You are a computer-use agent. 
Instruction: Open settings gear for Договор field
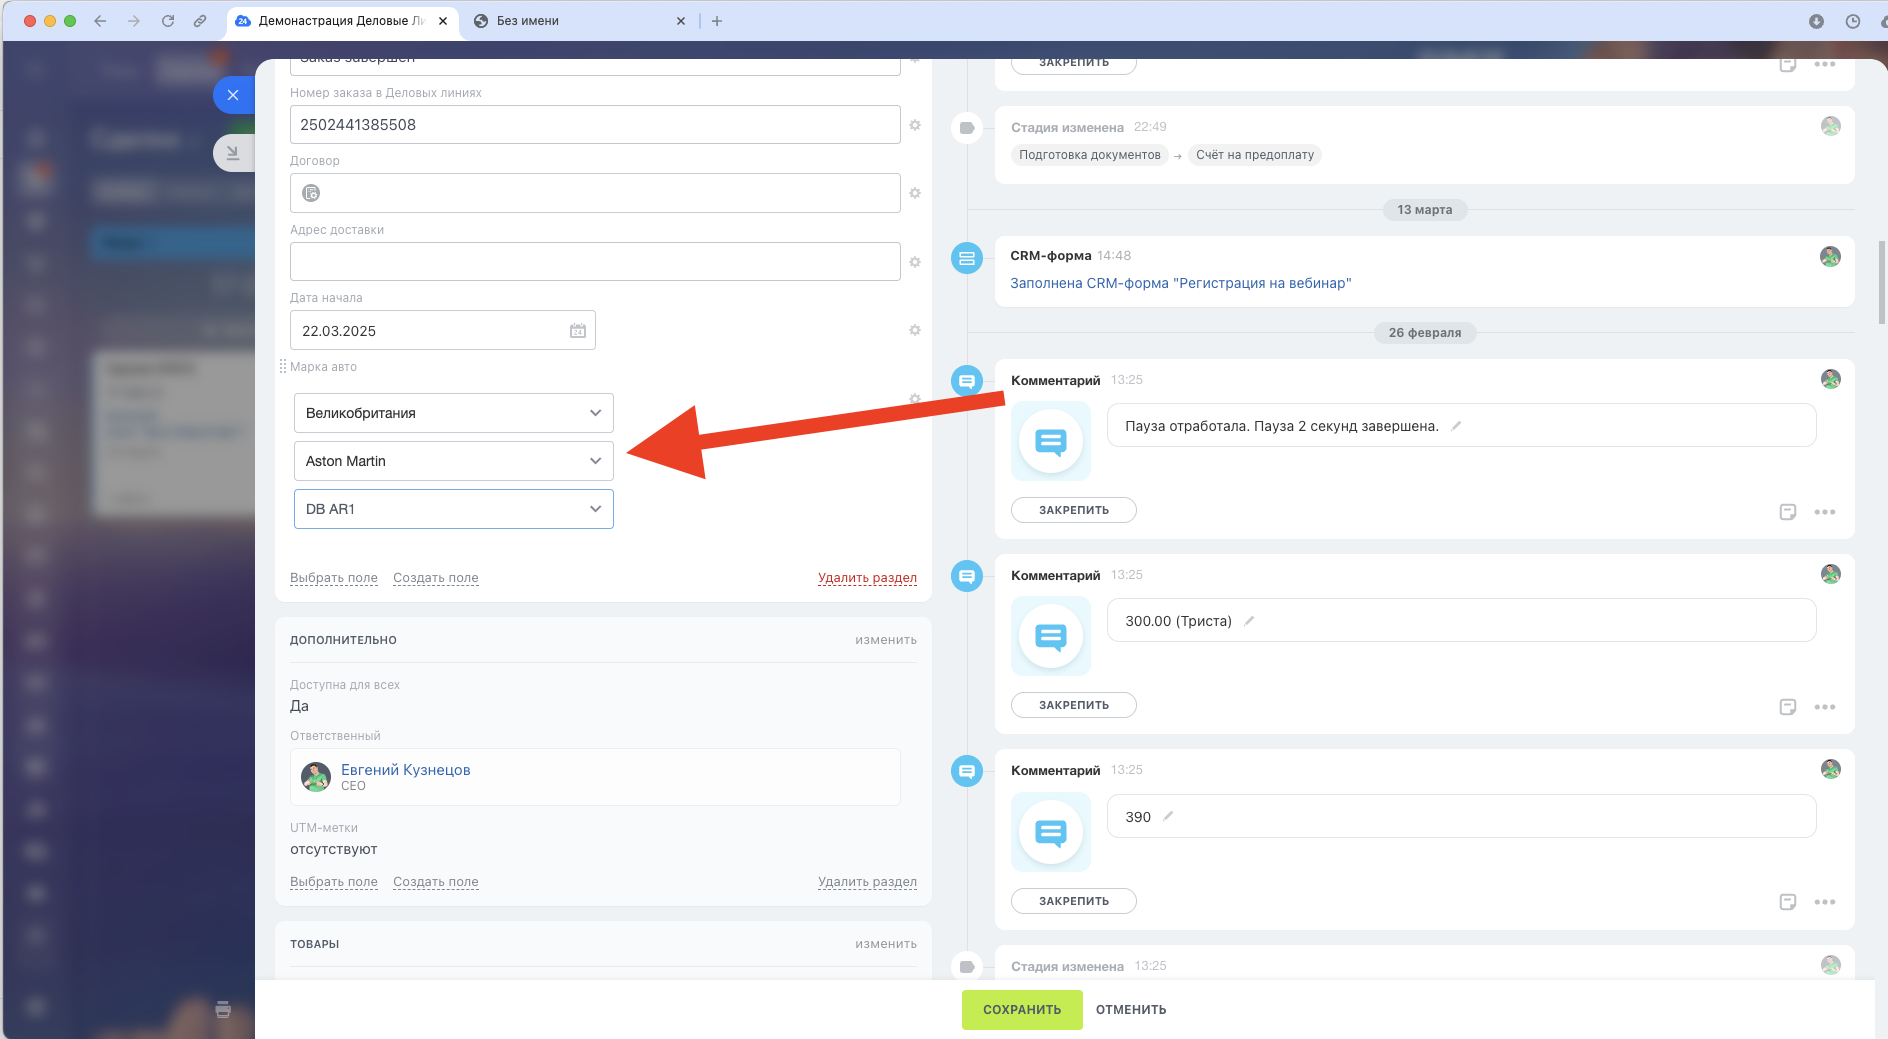[915, 193]
